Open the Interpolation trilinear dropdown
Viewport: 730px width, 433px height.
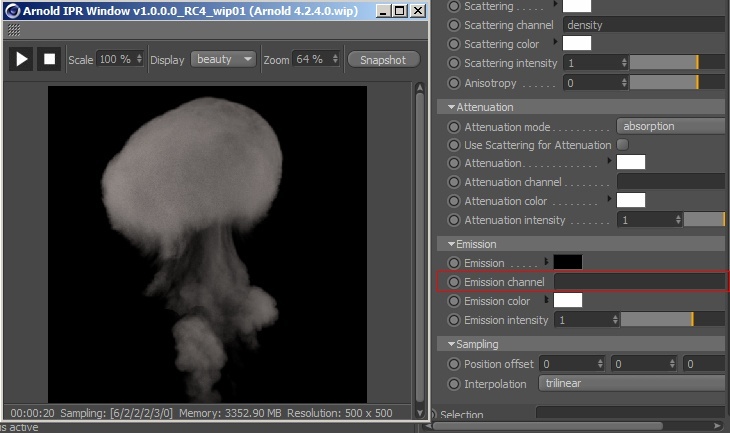[634, 383]
